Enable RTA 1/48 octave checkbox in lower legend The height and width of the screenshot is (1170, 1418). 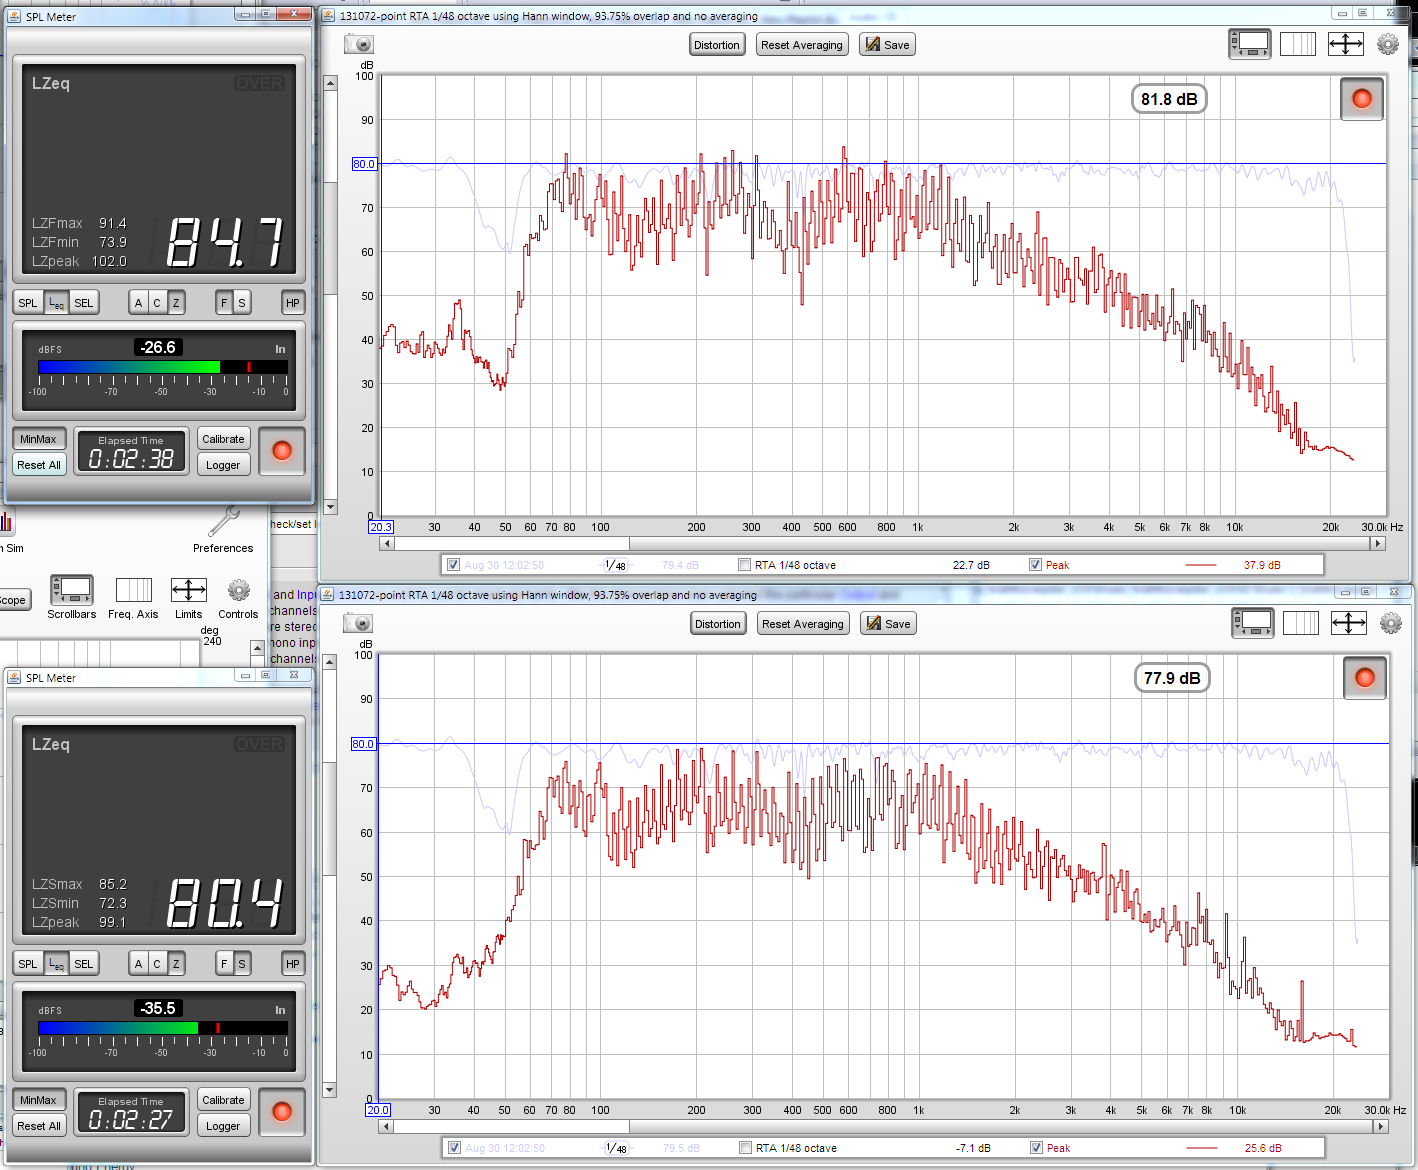(x=745, y=1148)
